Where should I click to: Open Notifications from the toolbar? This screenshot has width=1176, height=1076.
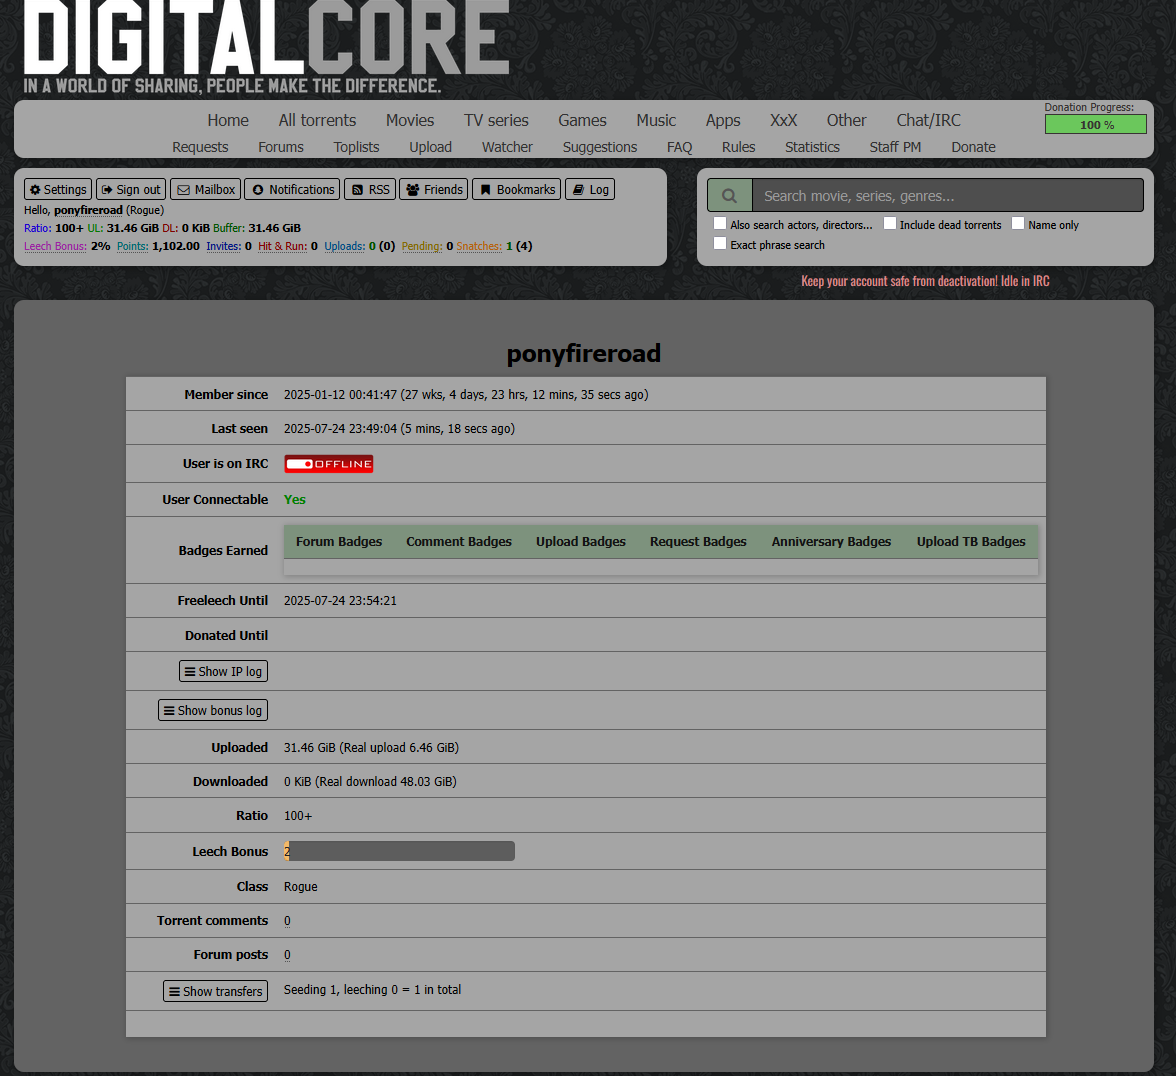(292, 190)
